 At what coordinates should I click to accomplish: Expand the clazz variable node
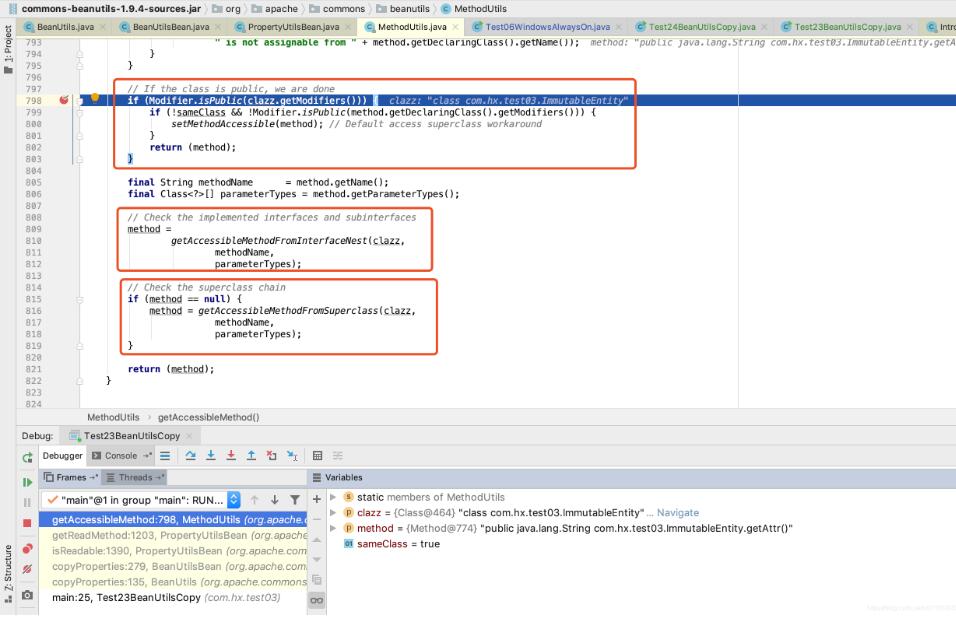pos(333,513)
